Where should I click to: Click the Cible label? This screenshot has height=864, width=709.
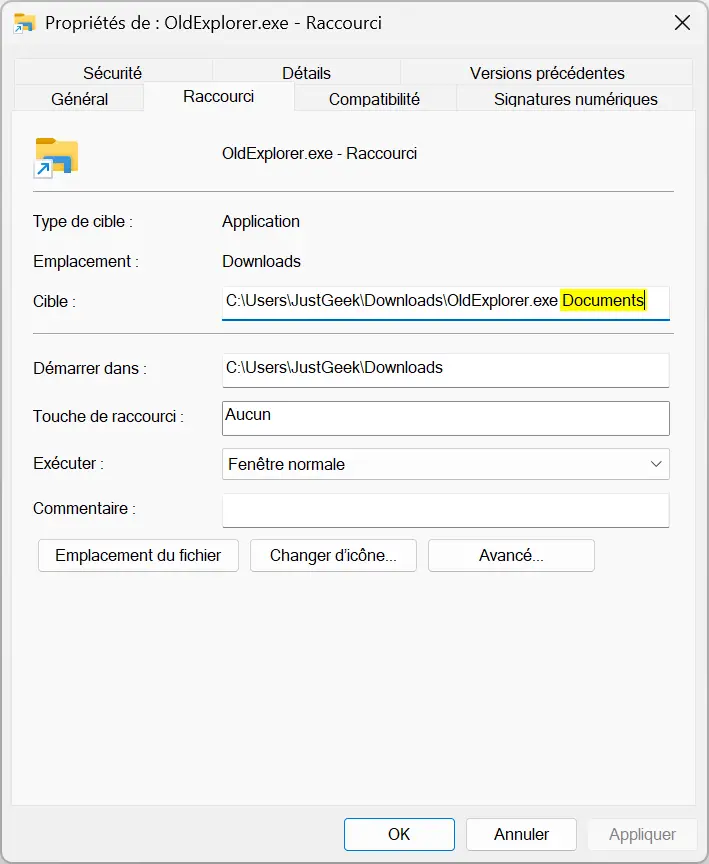[54, 301]
